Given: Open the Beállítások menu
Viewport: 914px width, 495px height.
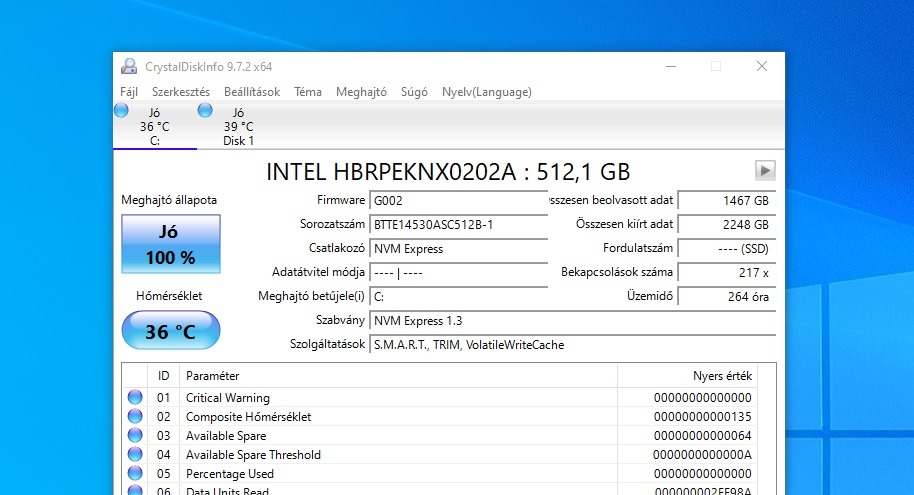Looking at the screenshot, I should click(x=252, y=92).
